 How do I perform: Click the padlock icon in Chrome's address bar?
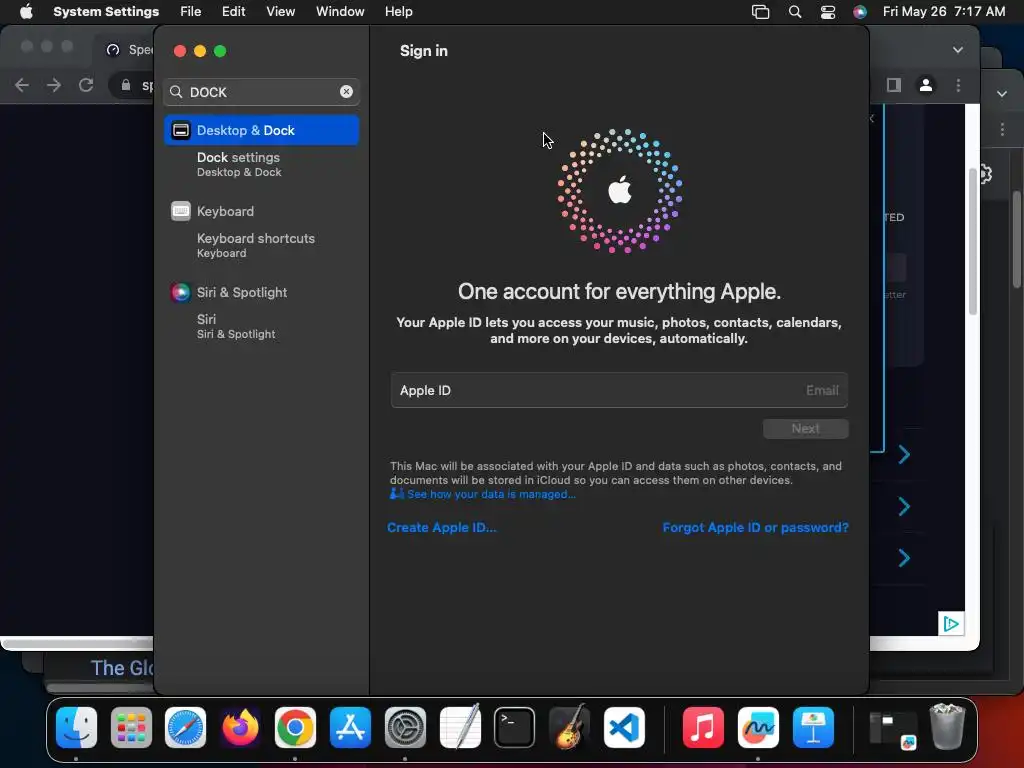coord(126,85)
